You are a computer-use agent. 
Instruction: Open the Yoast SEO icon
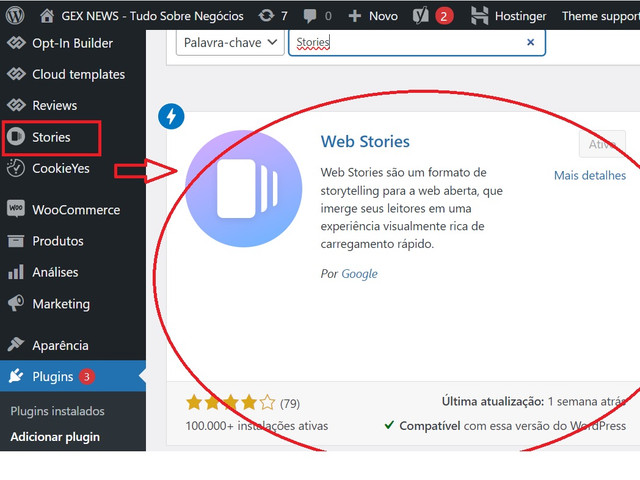point(421,16)
